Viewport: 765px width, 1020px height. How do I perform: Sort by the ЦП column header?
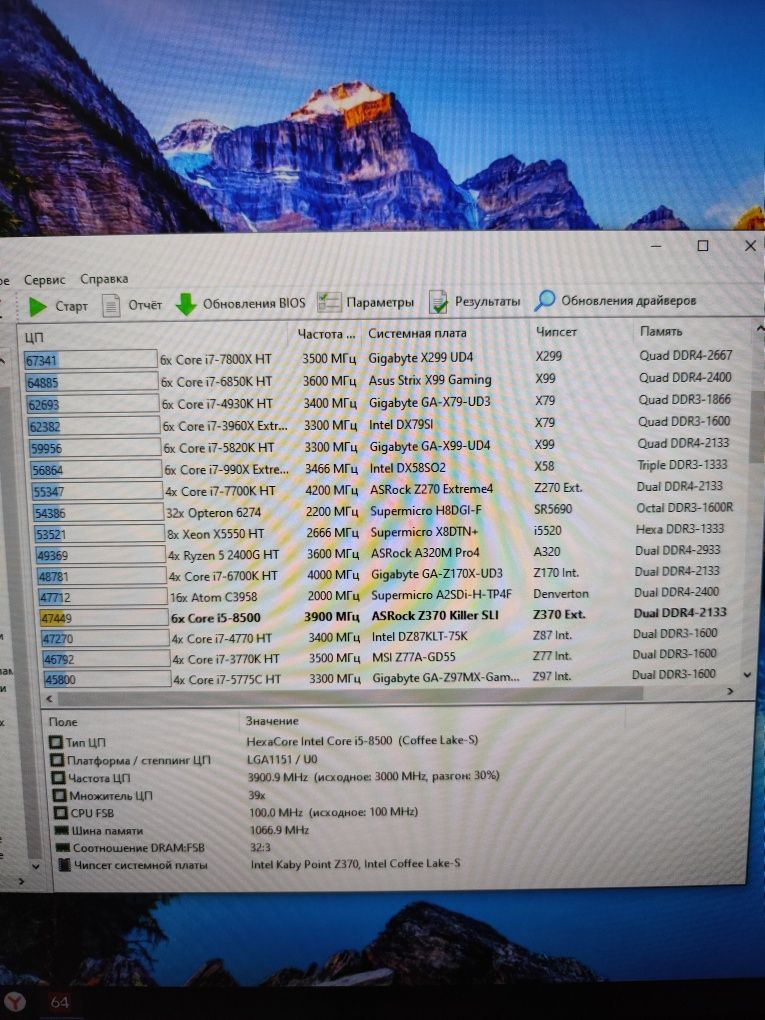click(34, 337)
